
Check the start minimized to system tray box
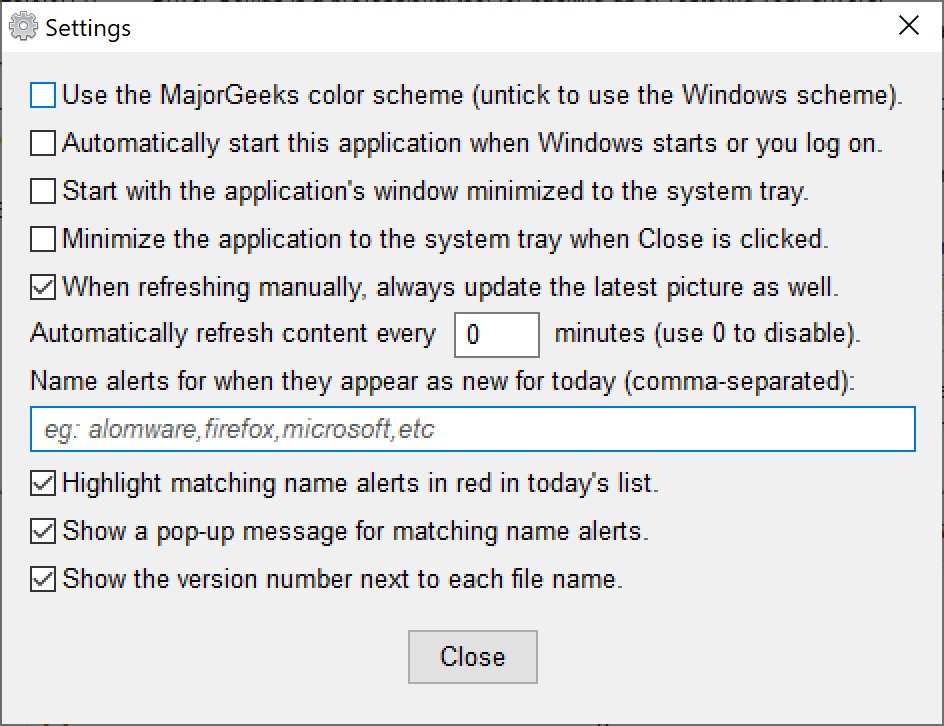(43, 192)
